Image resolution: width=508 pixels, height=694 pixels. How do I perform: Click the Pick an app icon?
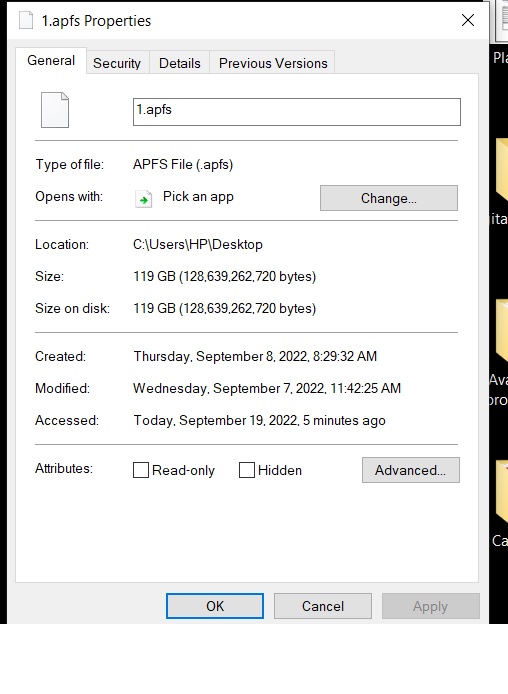[x=143, y=199]
